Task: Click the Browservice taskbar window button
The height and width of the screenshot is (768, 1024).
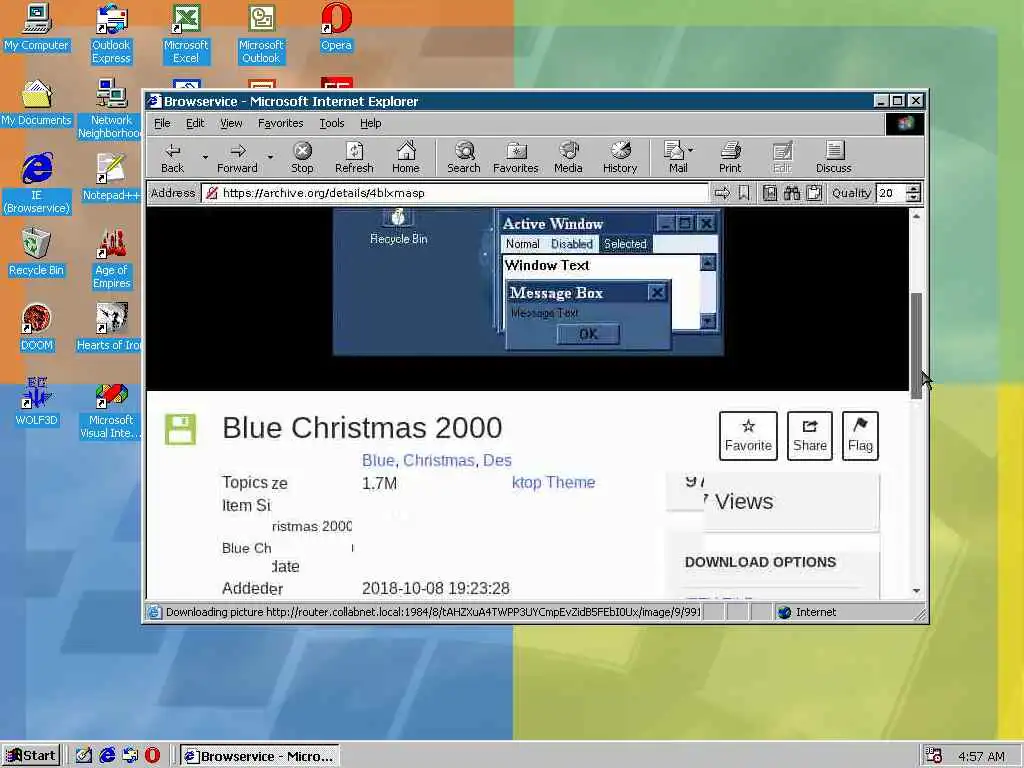Action: pyautogui.click(x=259, y=756)
